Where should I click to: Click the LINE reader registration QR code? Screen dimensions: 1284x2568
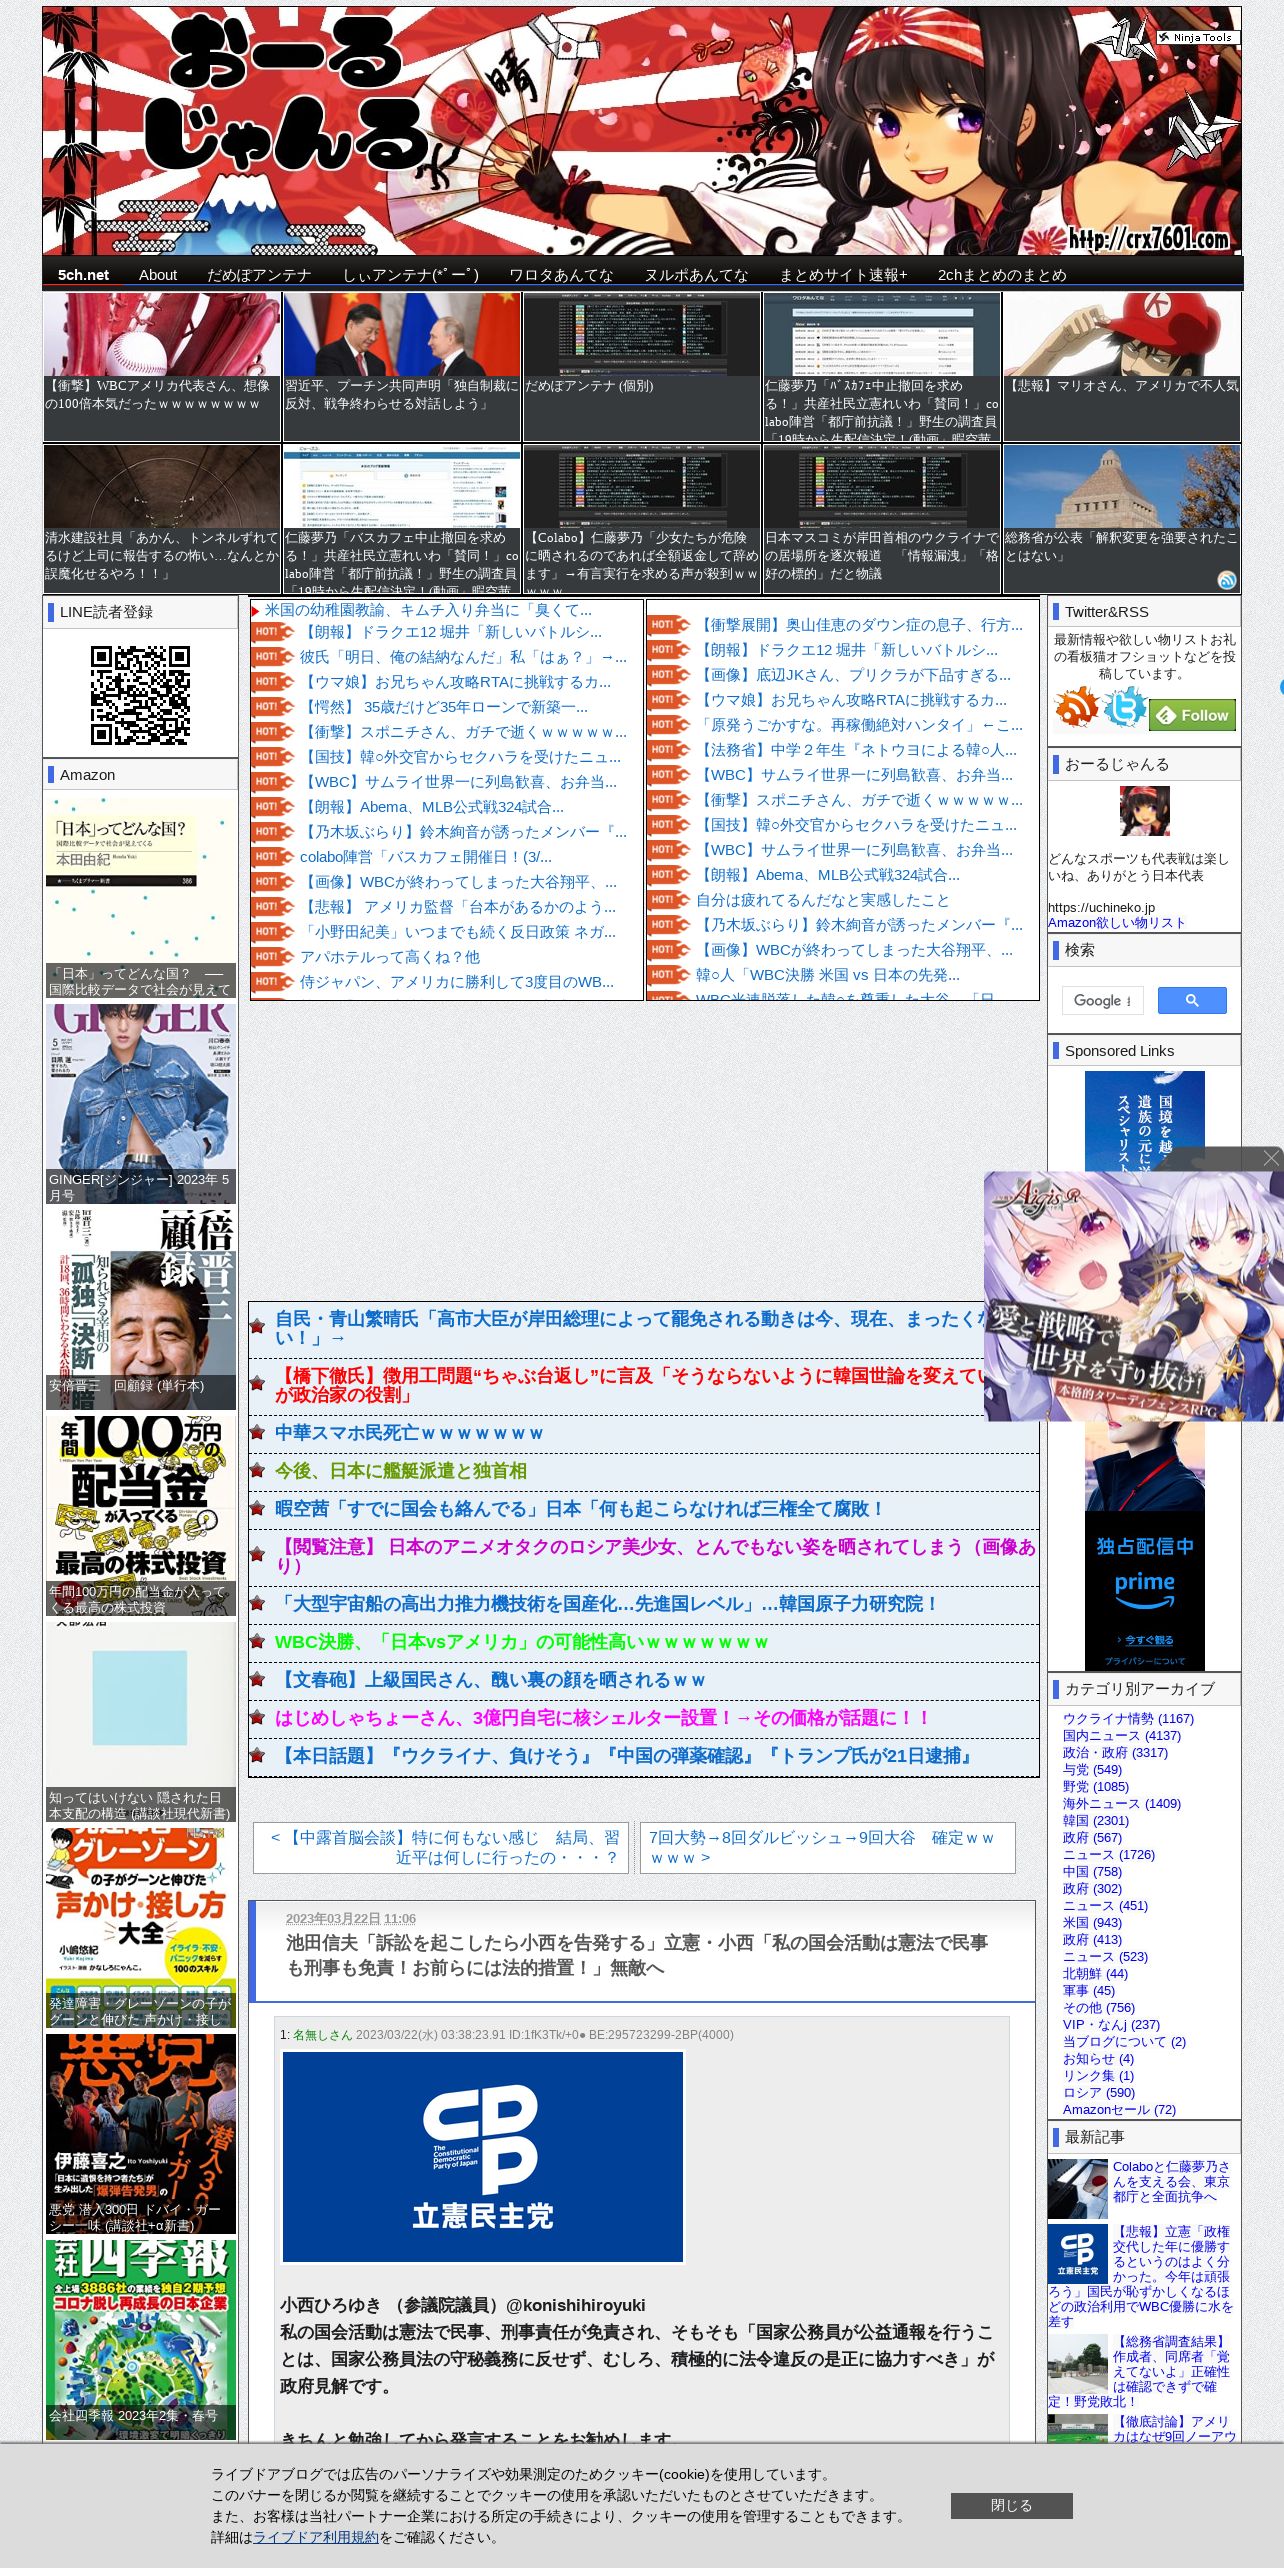[140, 695]
